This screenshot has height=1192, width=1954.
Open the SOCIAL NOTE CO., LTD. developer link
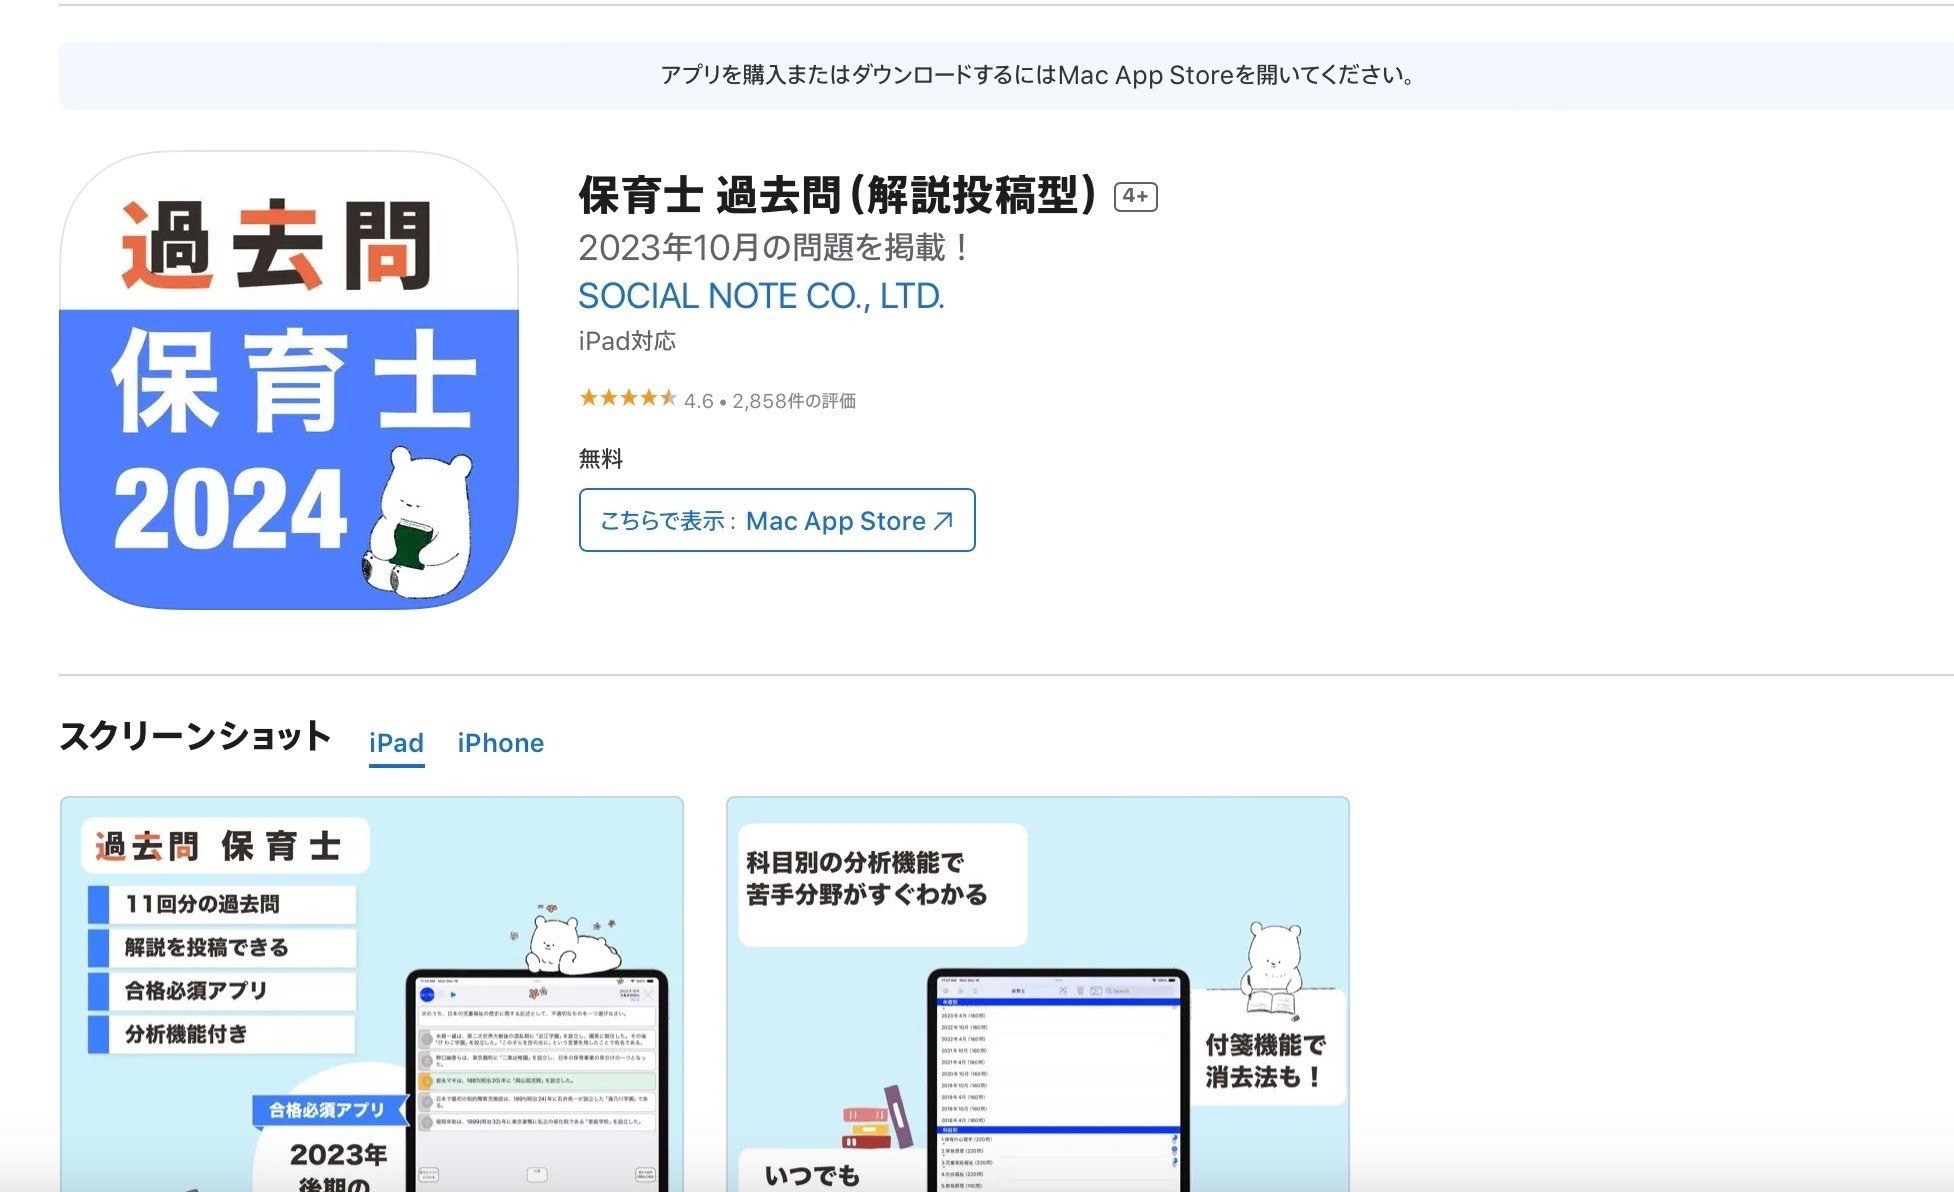[761, 296]
